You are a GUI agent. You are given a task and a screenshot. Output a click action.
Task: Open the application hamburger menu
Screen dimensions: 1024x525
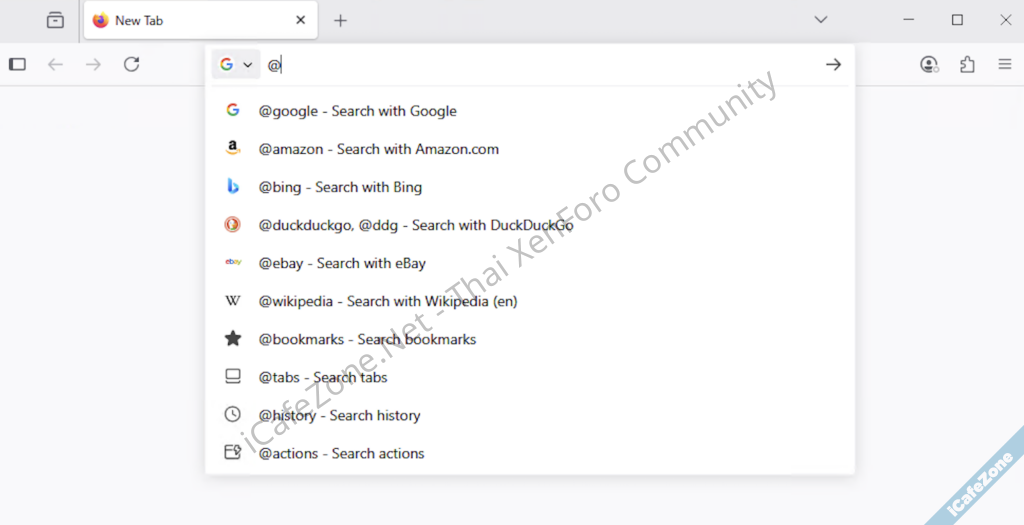(1005, 64)
